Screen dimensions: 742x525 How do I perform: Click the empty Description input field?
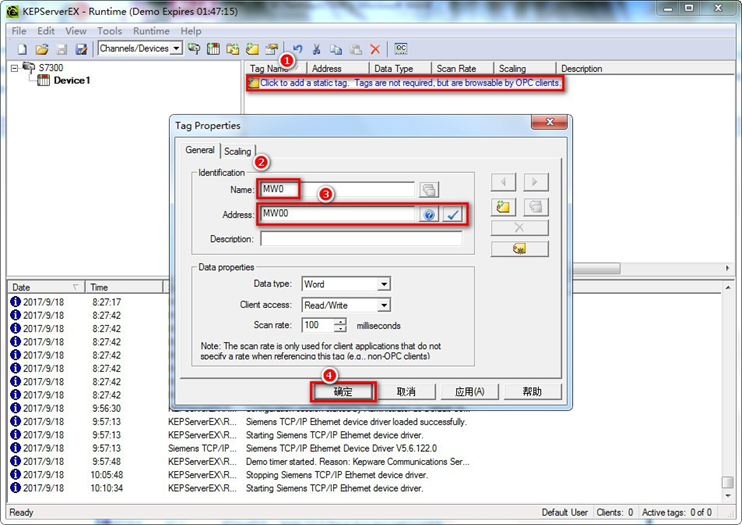[361, 239]
